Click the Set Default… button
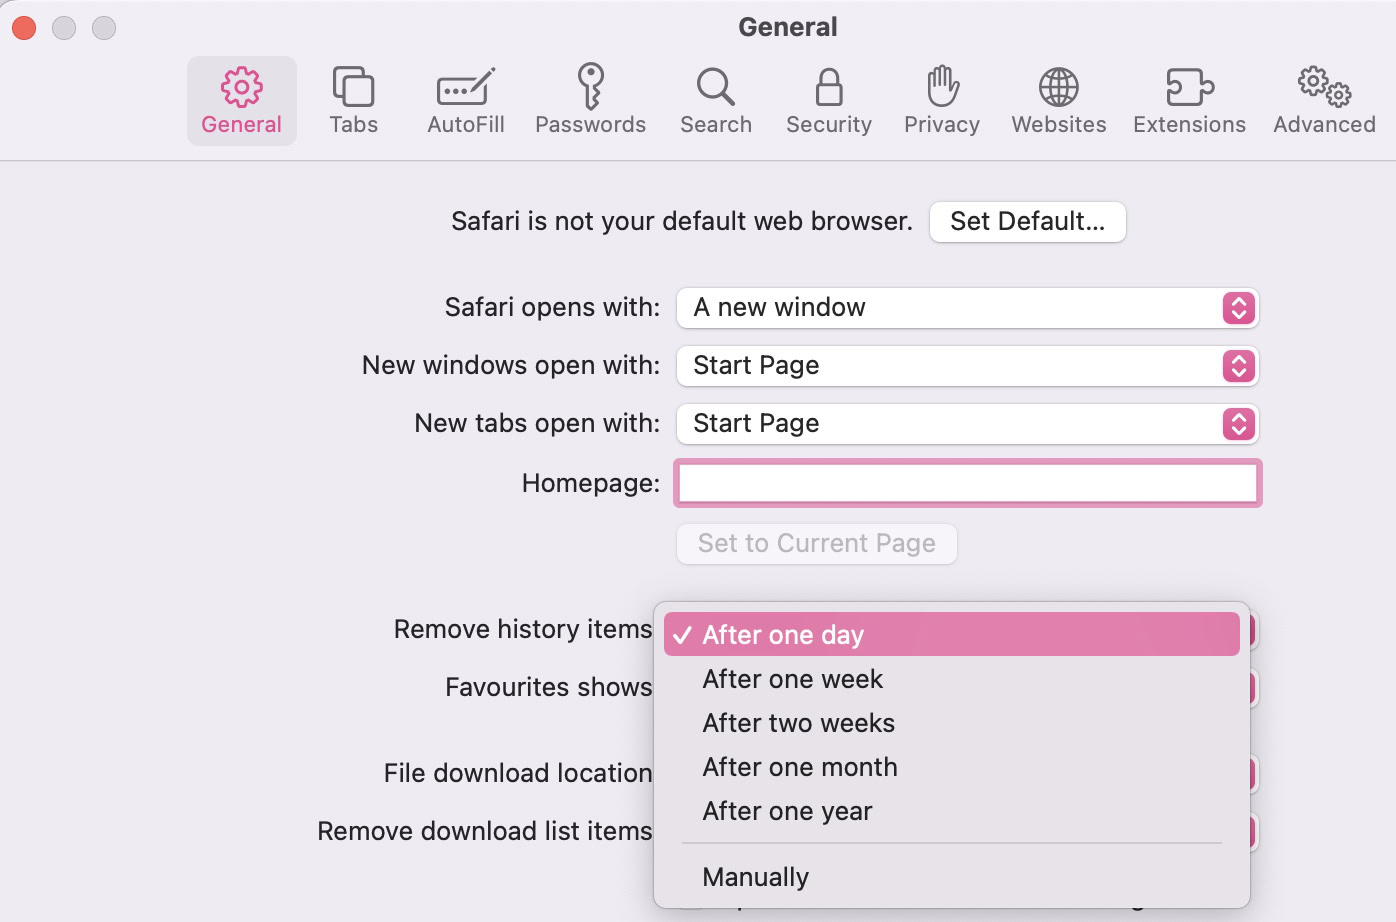 pyautogui.click(x=1028, y=221)
